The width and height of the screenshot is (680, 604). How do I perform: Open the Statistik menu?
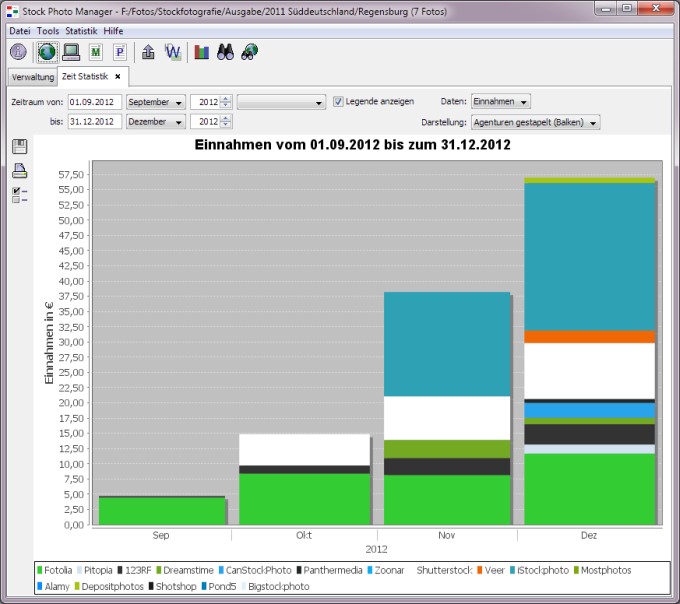[81, 31]
